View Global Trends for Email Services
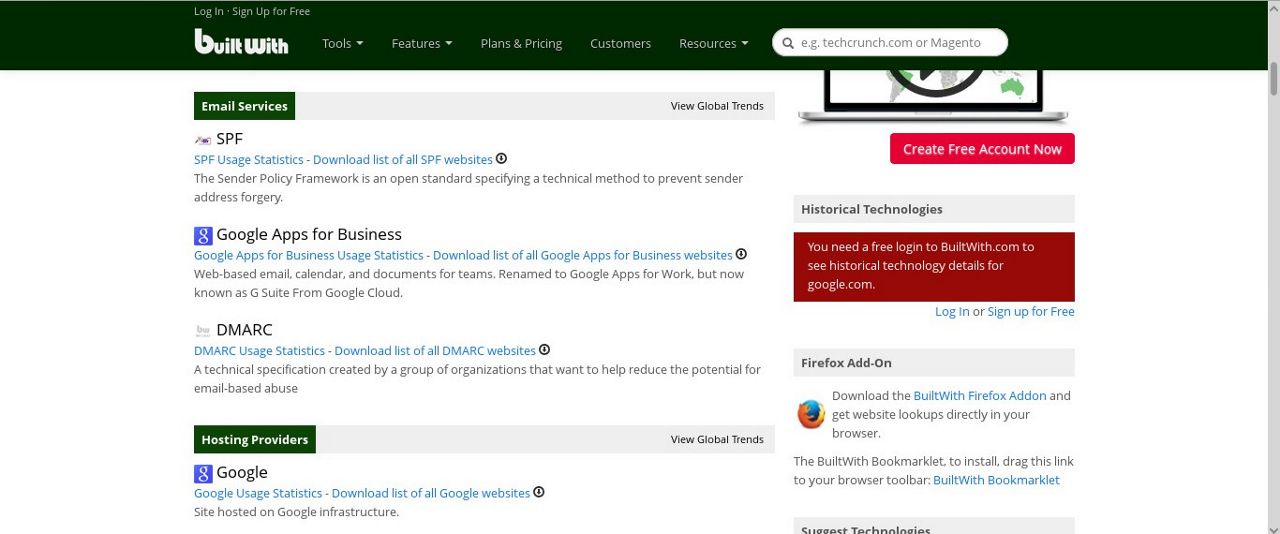Image resolution: width=1280 pixels, height=534 pixels. point(717,106)
